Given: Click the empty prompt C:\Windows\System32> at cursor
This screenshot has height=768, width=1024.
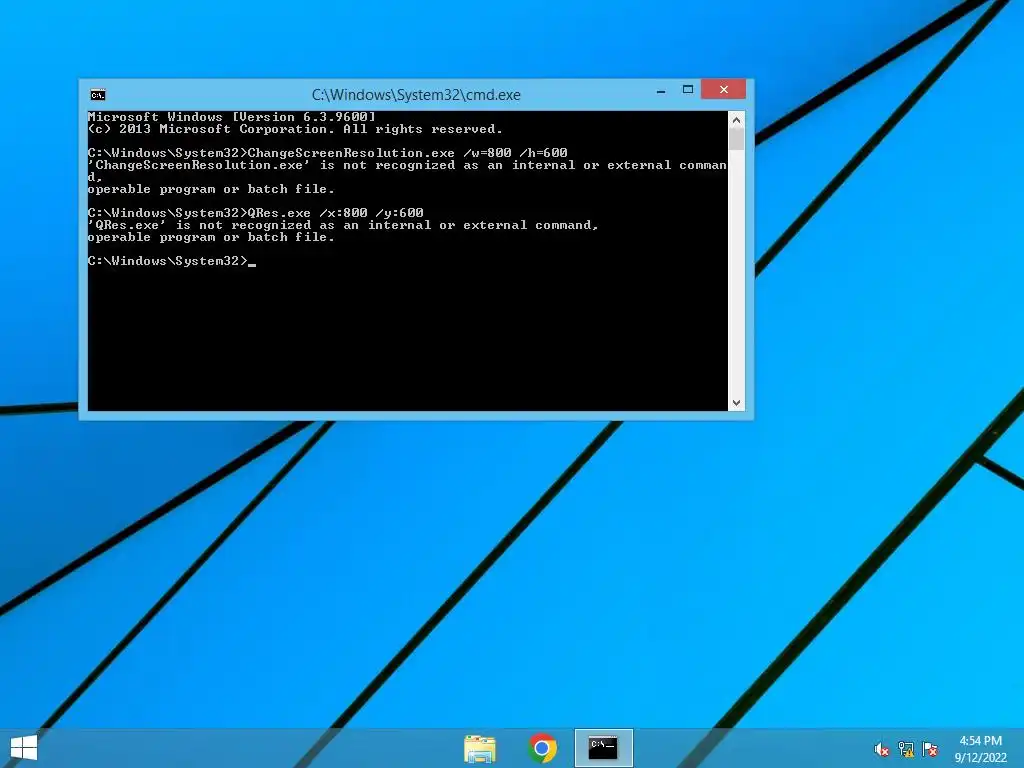Looking at the screenshot, I should 171,261.
